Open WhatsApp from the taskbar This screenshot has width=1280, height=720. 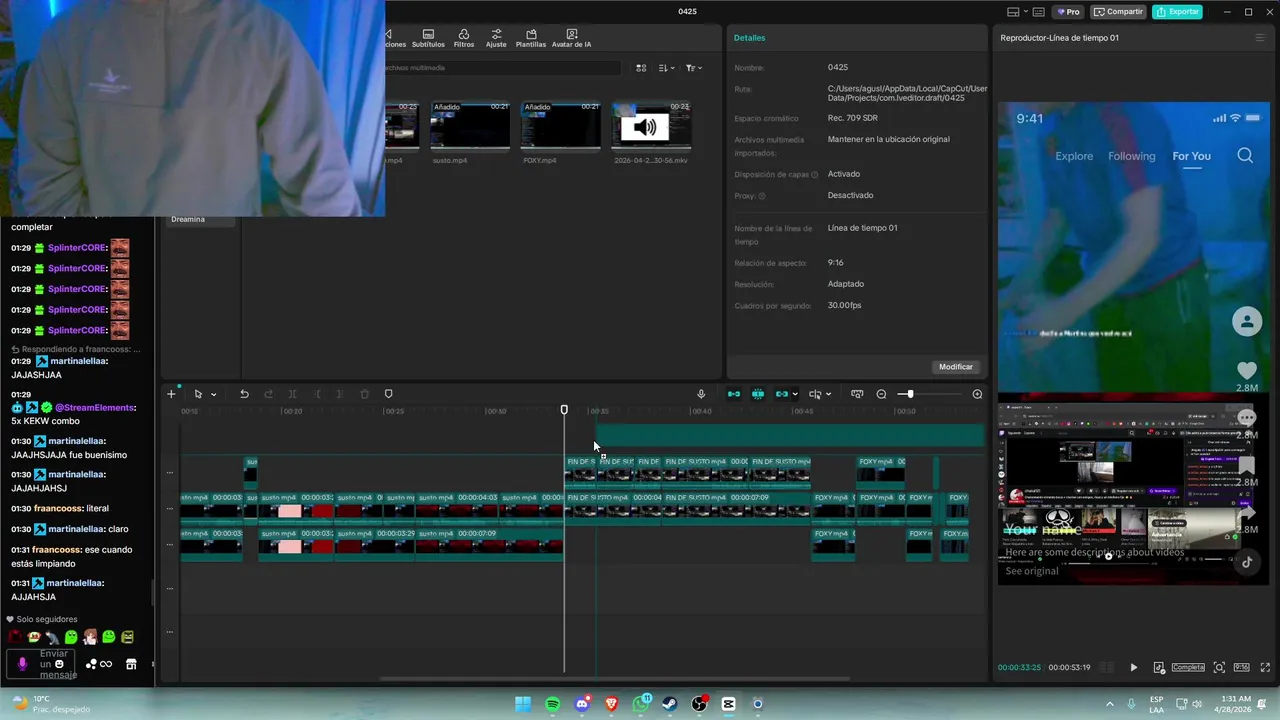click(641, 704)
